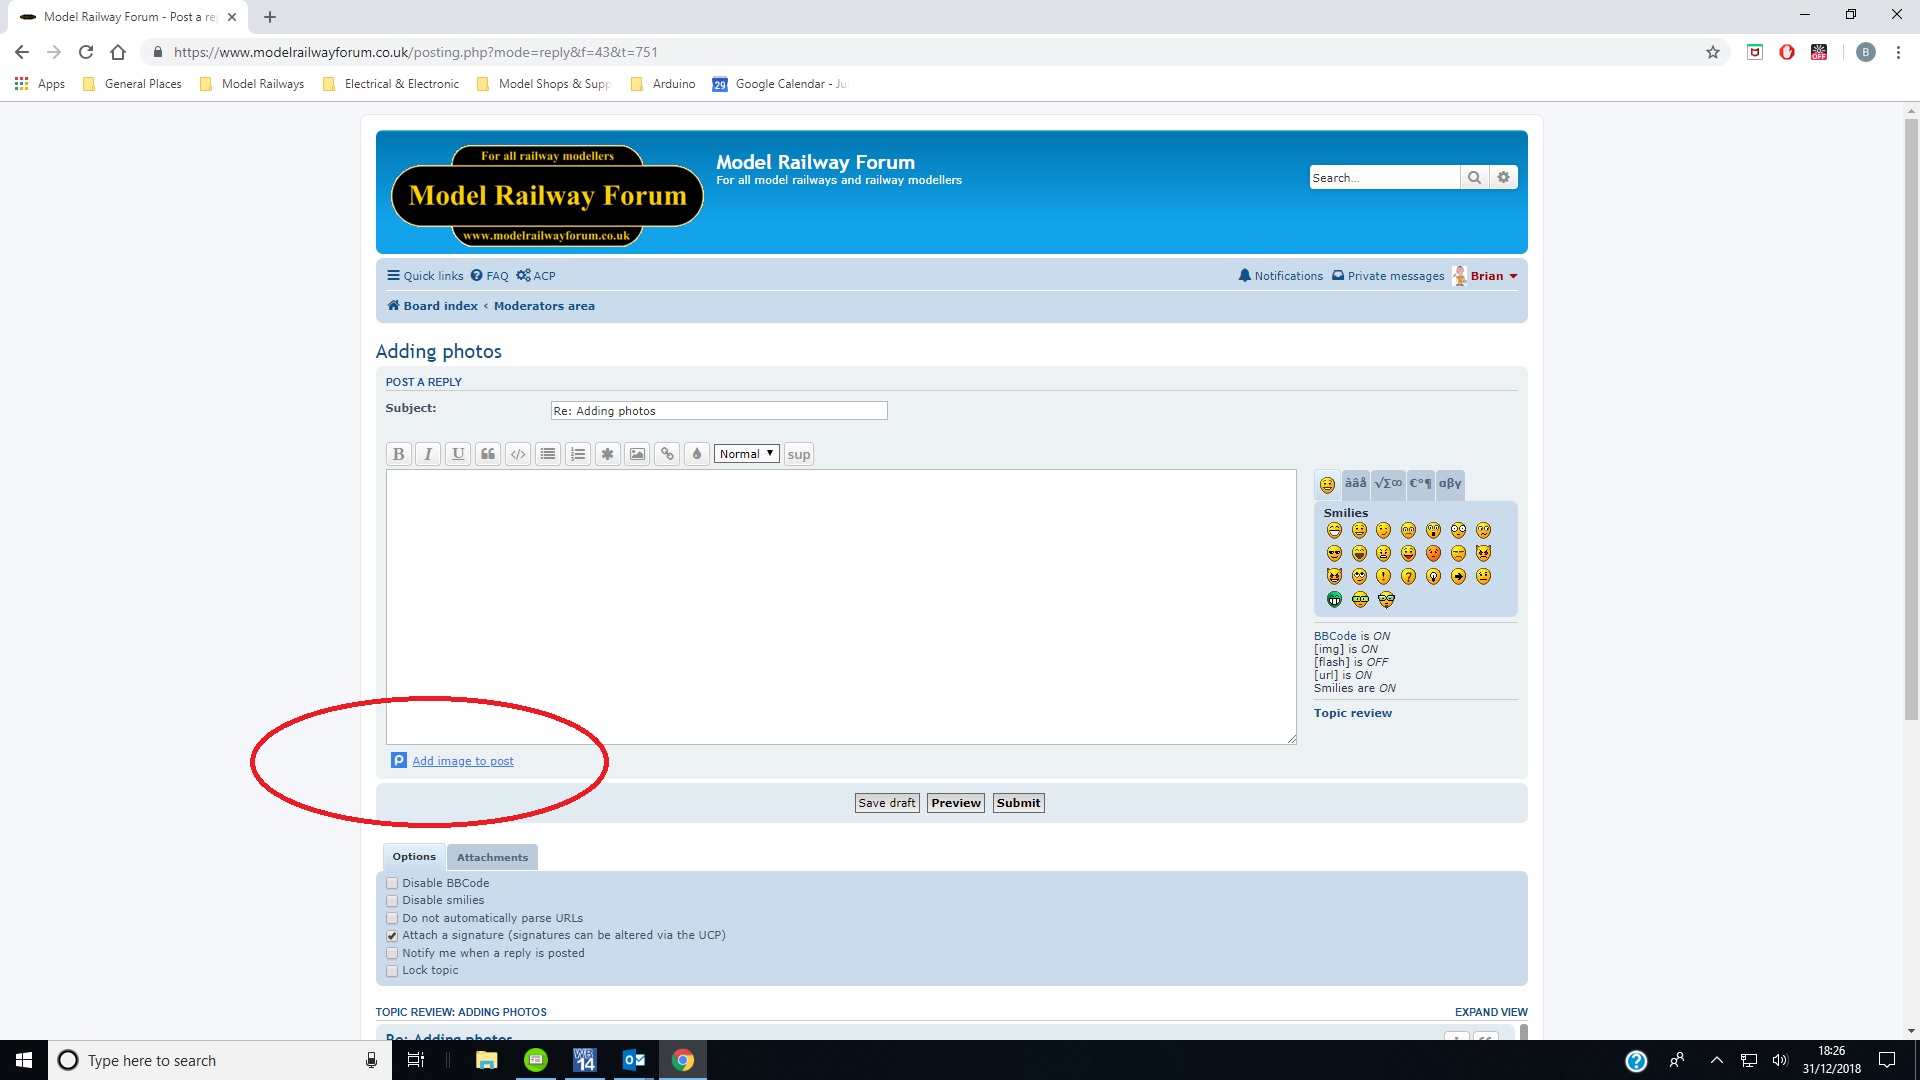Insert code block BBCode
This screenshot has height=1080, width=1920.
click(x=518, y=454)
